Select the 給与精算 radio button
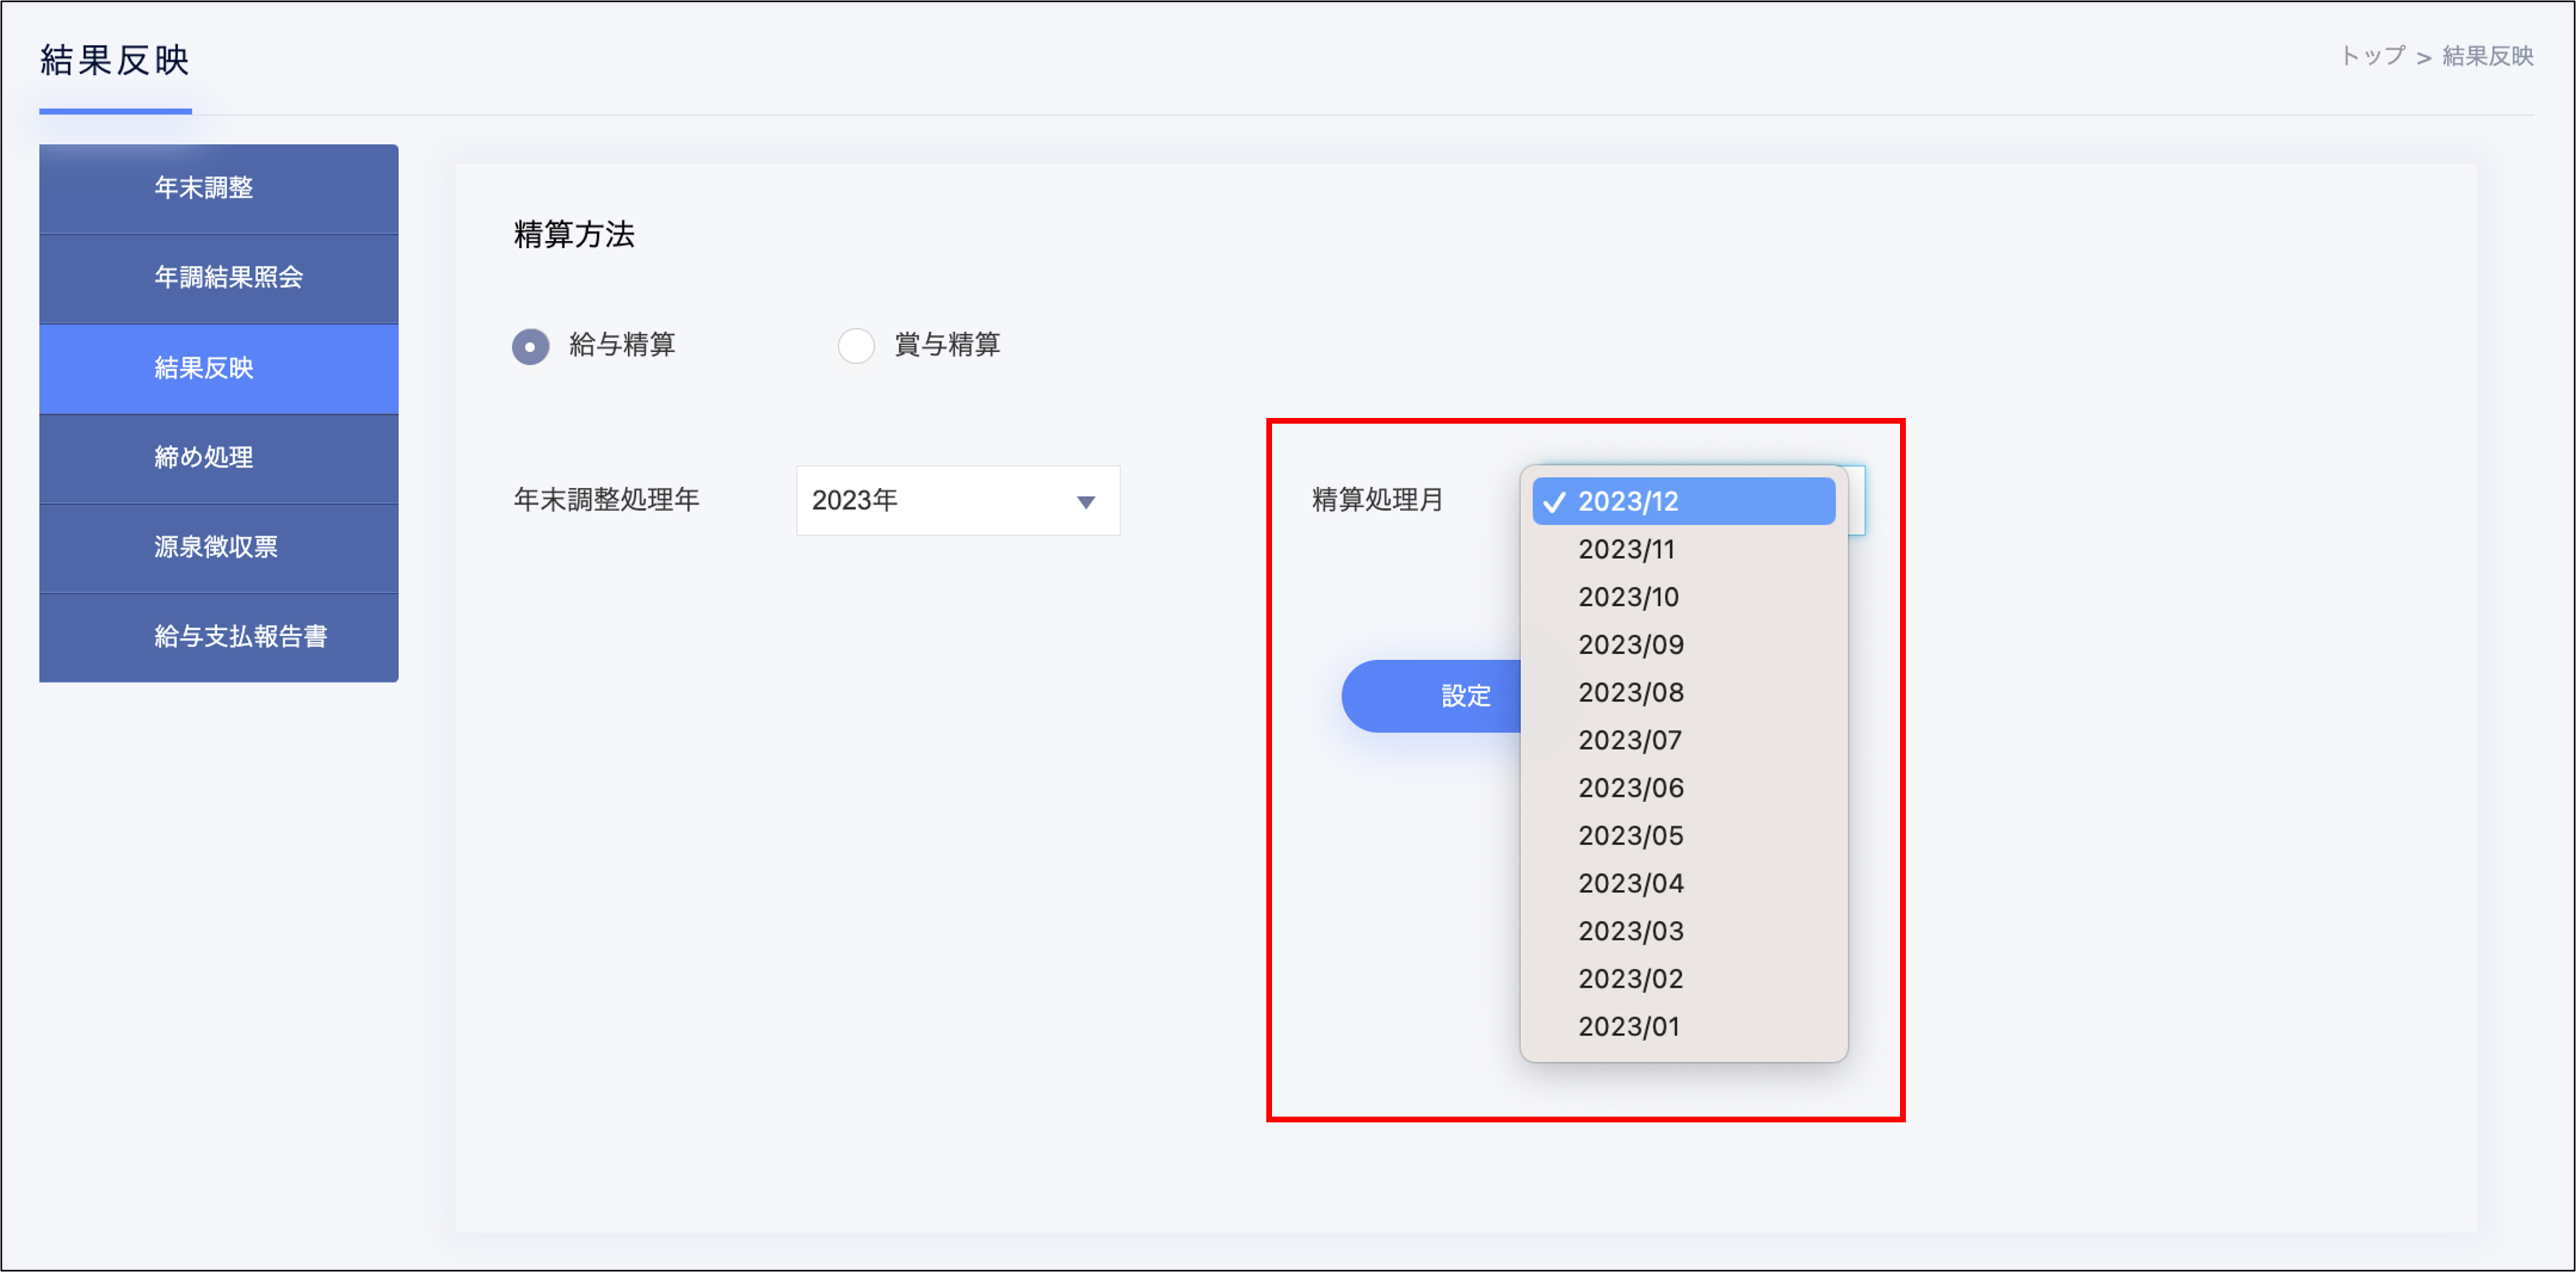Screen dimensions: 2576x1272 tap(530, 346)
